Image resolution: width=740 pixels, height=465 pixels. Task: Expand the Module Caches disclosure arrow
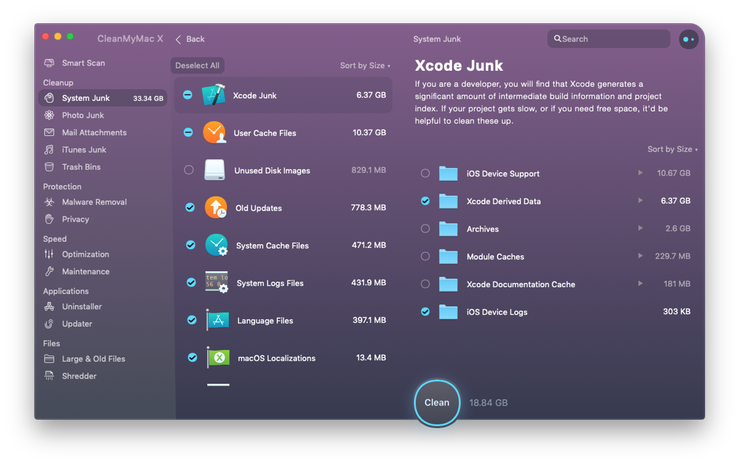tap(640, 256)
